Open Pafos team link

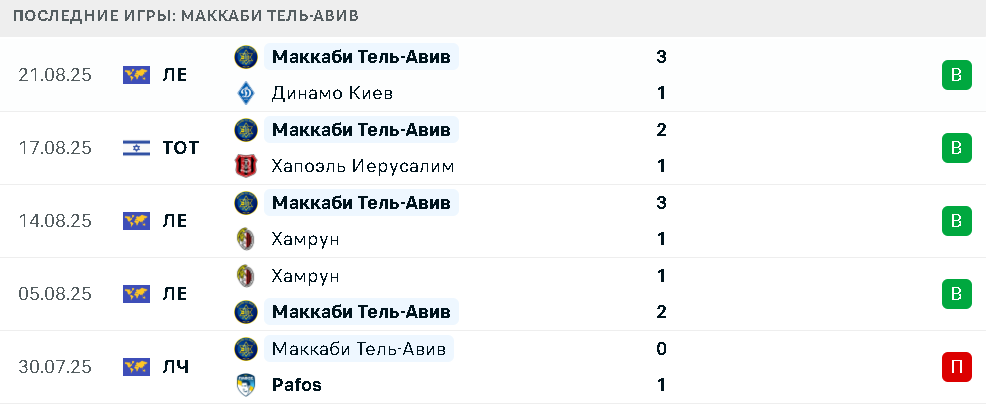click(296, 385)
